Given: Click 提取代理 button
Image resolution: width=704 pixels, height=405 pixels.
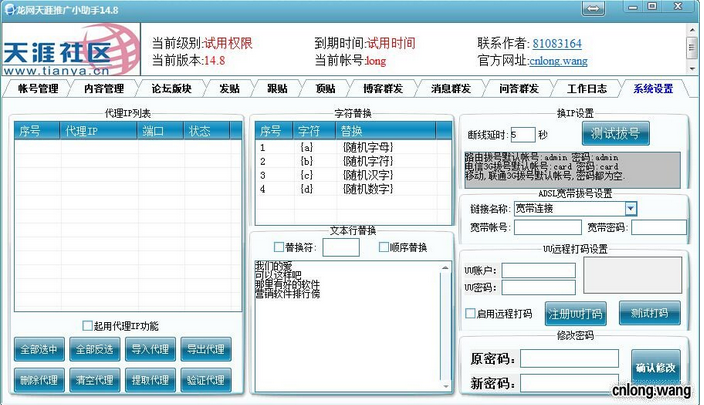Looking at the screenshot, I should [x=150, y=380].
